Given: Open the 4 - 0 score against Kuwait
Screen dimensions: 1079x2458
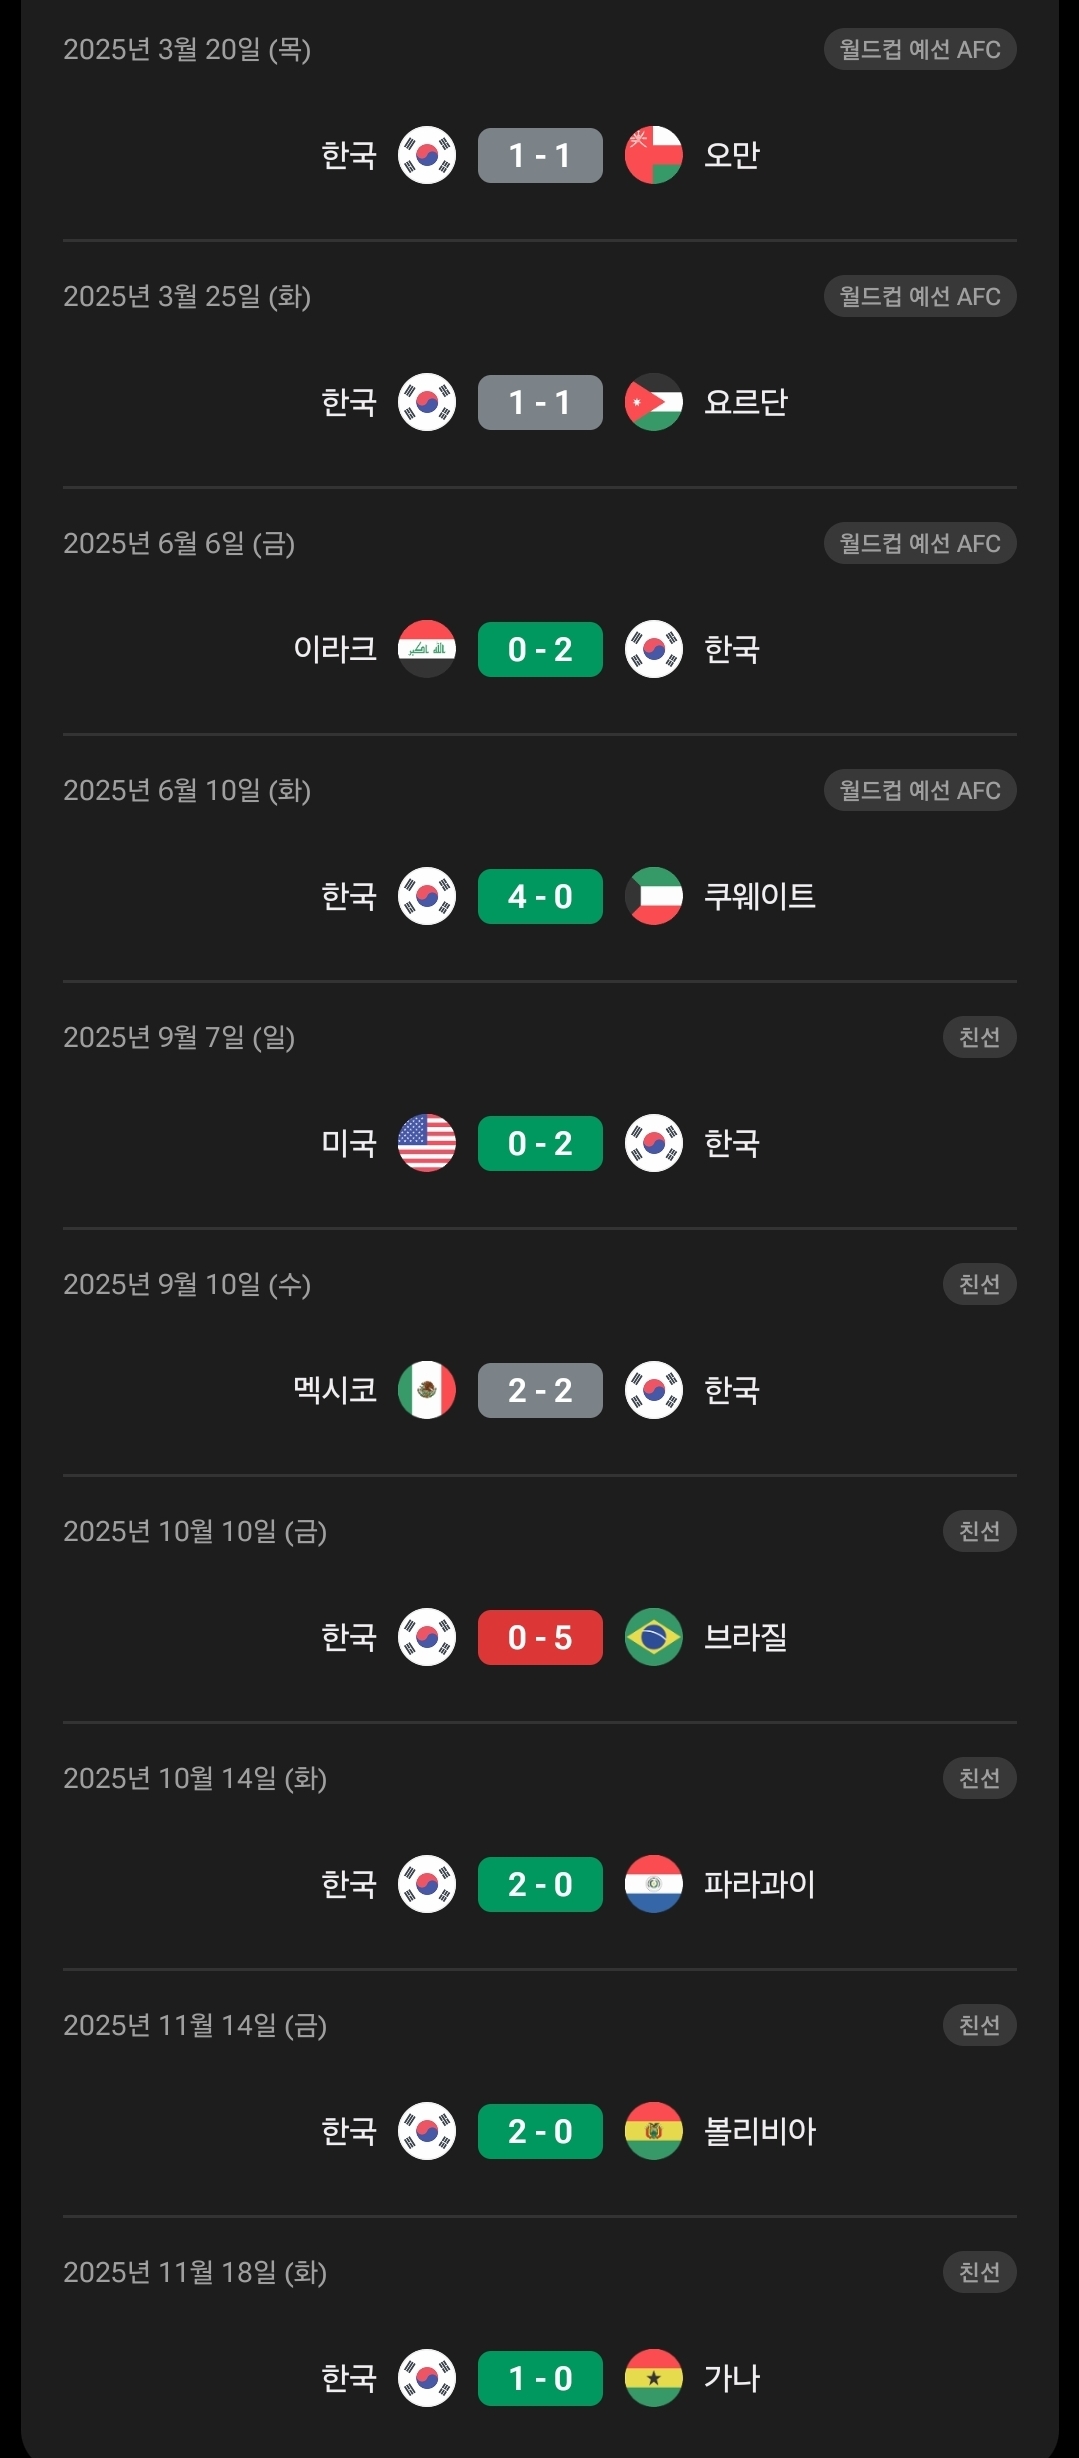Looking at the screenshot, I should tap(540, 896).
